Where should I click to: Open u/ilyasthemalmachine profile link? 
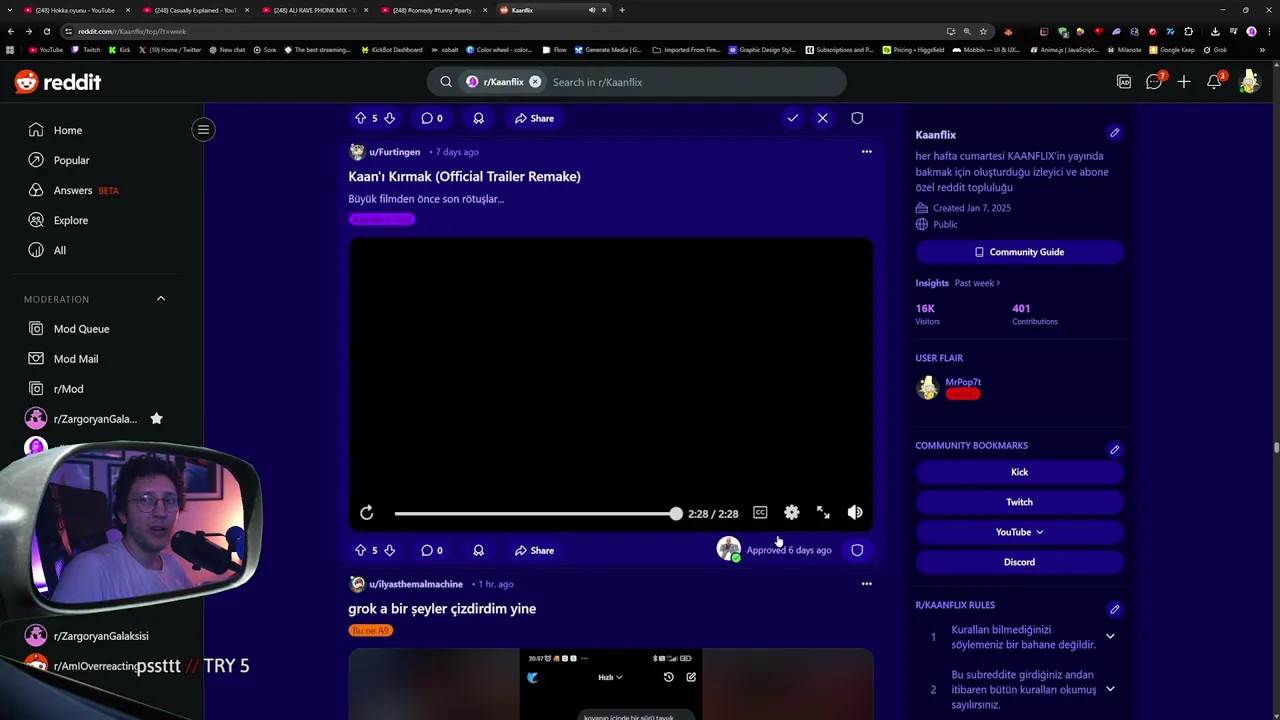pos(415,584)
